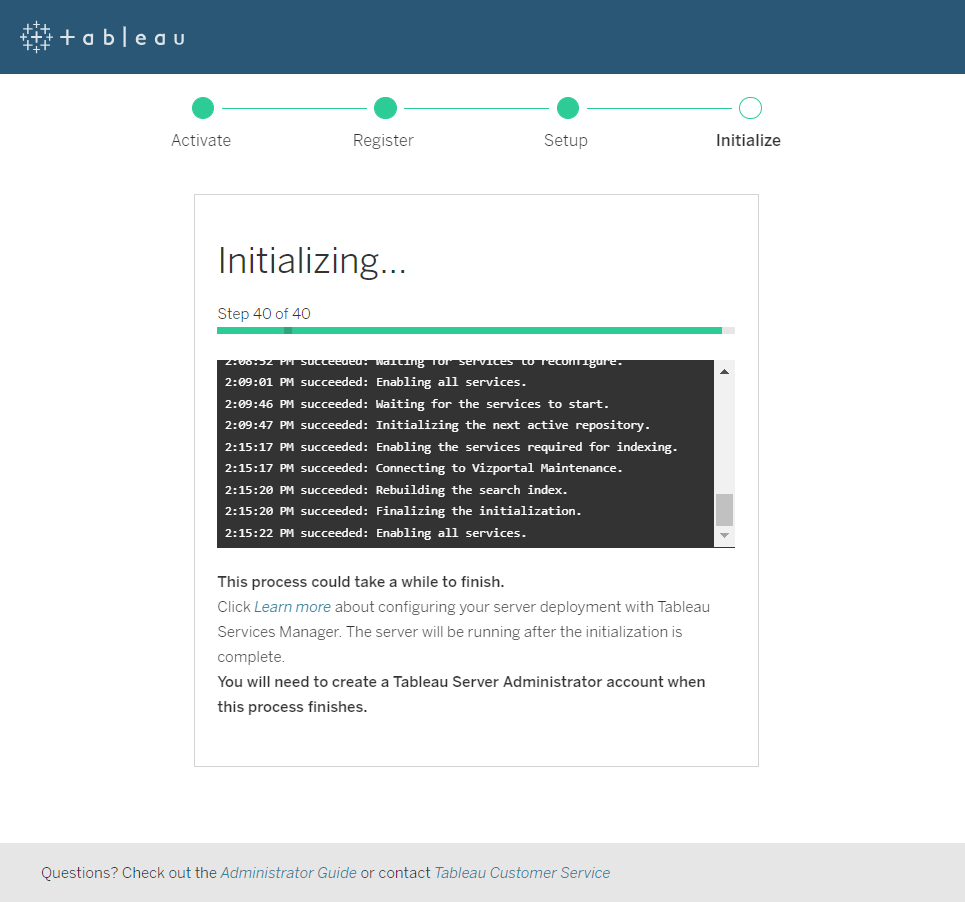Click log line '2:15:22 PM succeeded: Enabling all services.'
Screen dimensions: 965x902
point(375,533)
